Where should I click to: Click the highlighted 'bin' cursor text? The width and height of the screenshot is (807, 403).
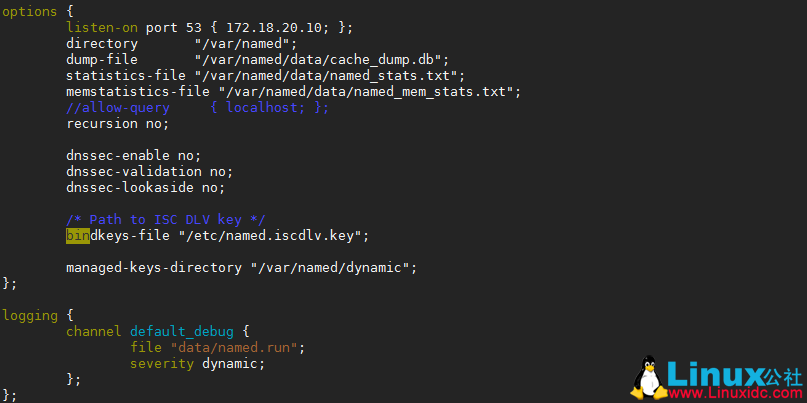pyautogui.click(x=78, y=236)
